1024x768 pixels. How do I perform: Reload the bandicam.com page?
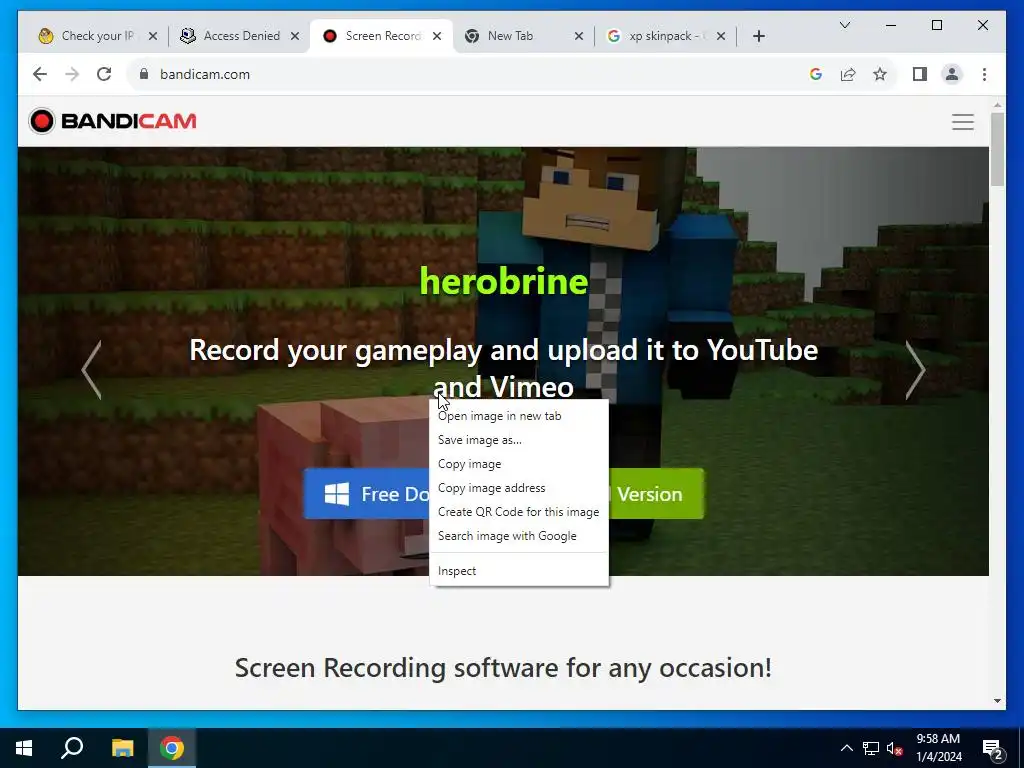104,74
